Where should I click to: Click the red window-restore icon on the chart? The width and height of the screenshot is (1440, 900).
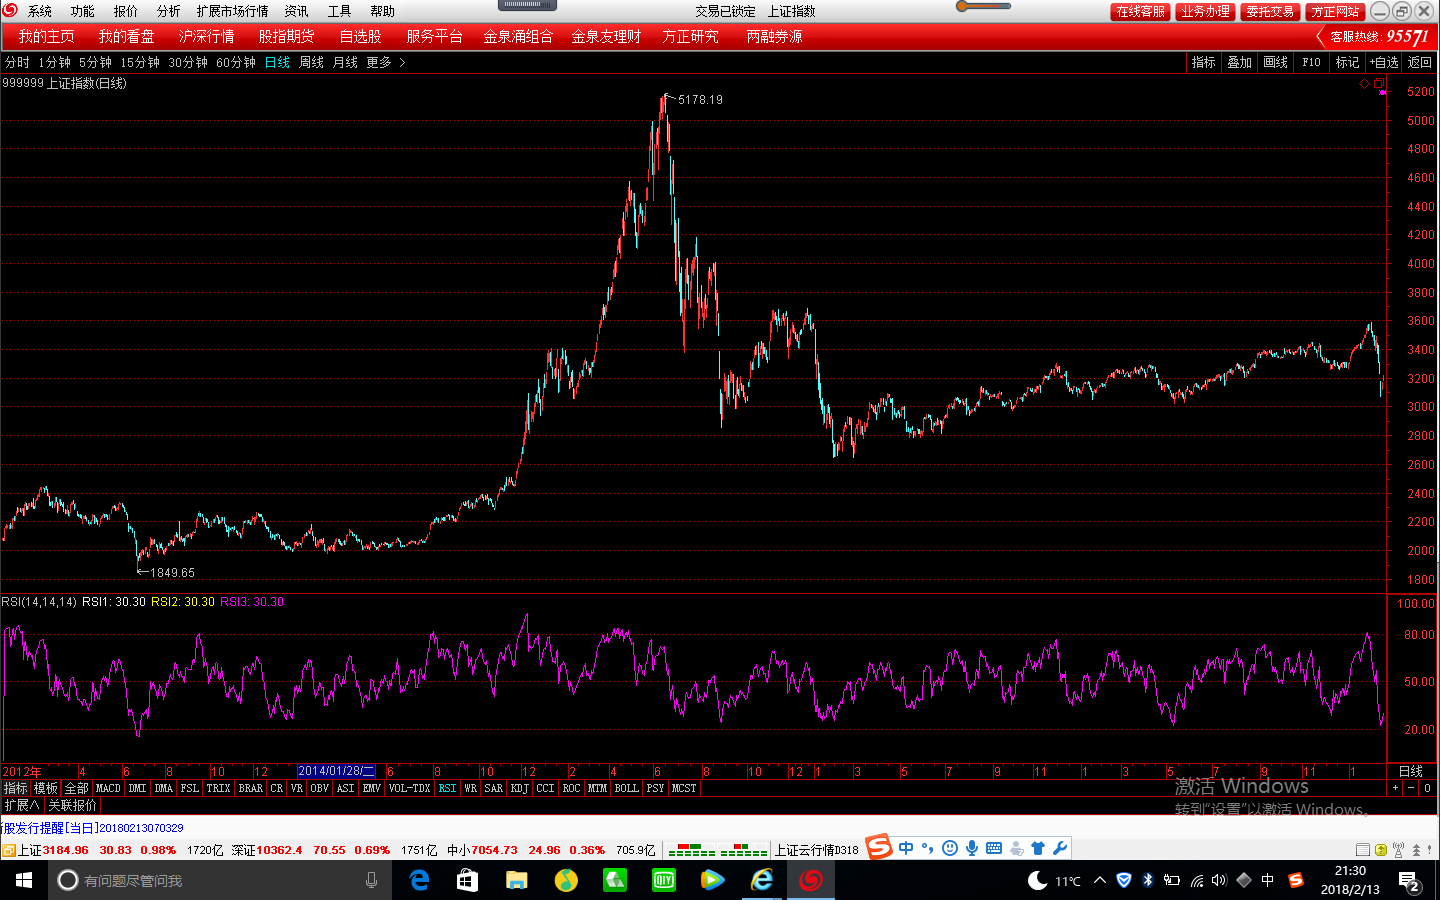(1379, 83)
